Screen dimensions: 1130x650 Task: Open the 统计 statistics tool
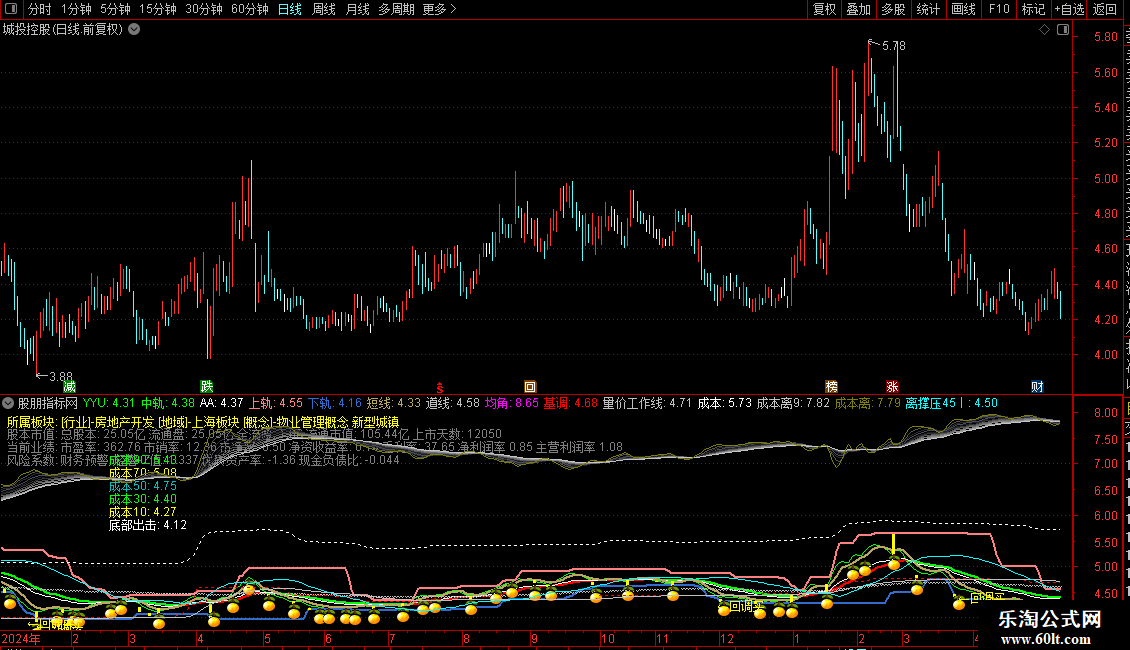[928, 9]
